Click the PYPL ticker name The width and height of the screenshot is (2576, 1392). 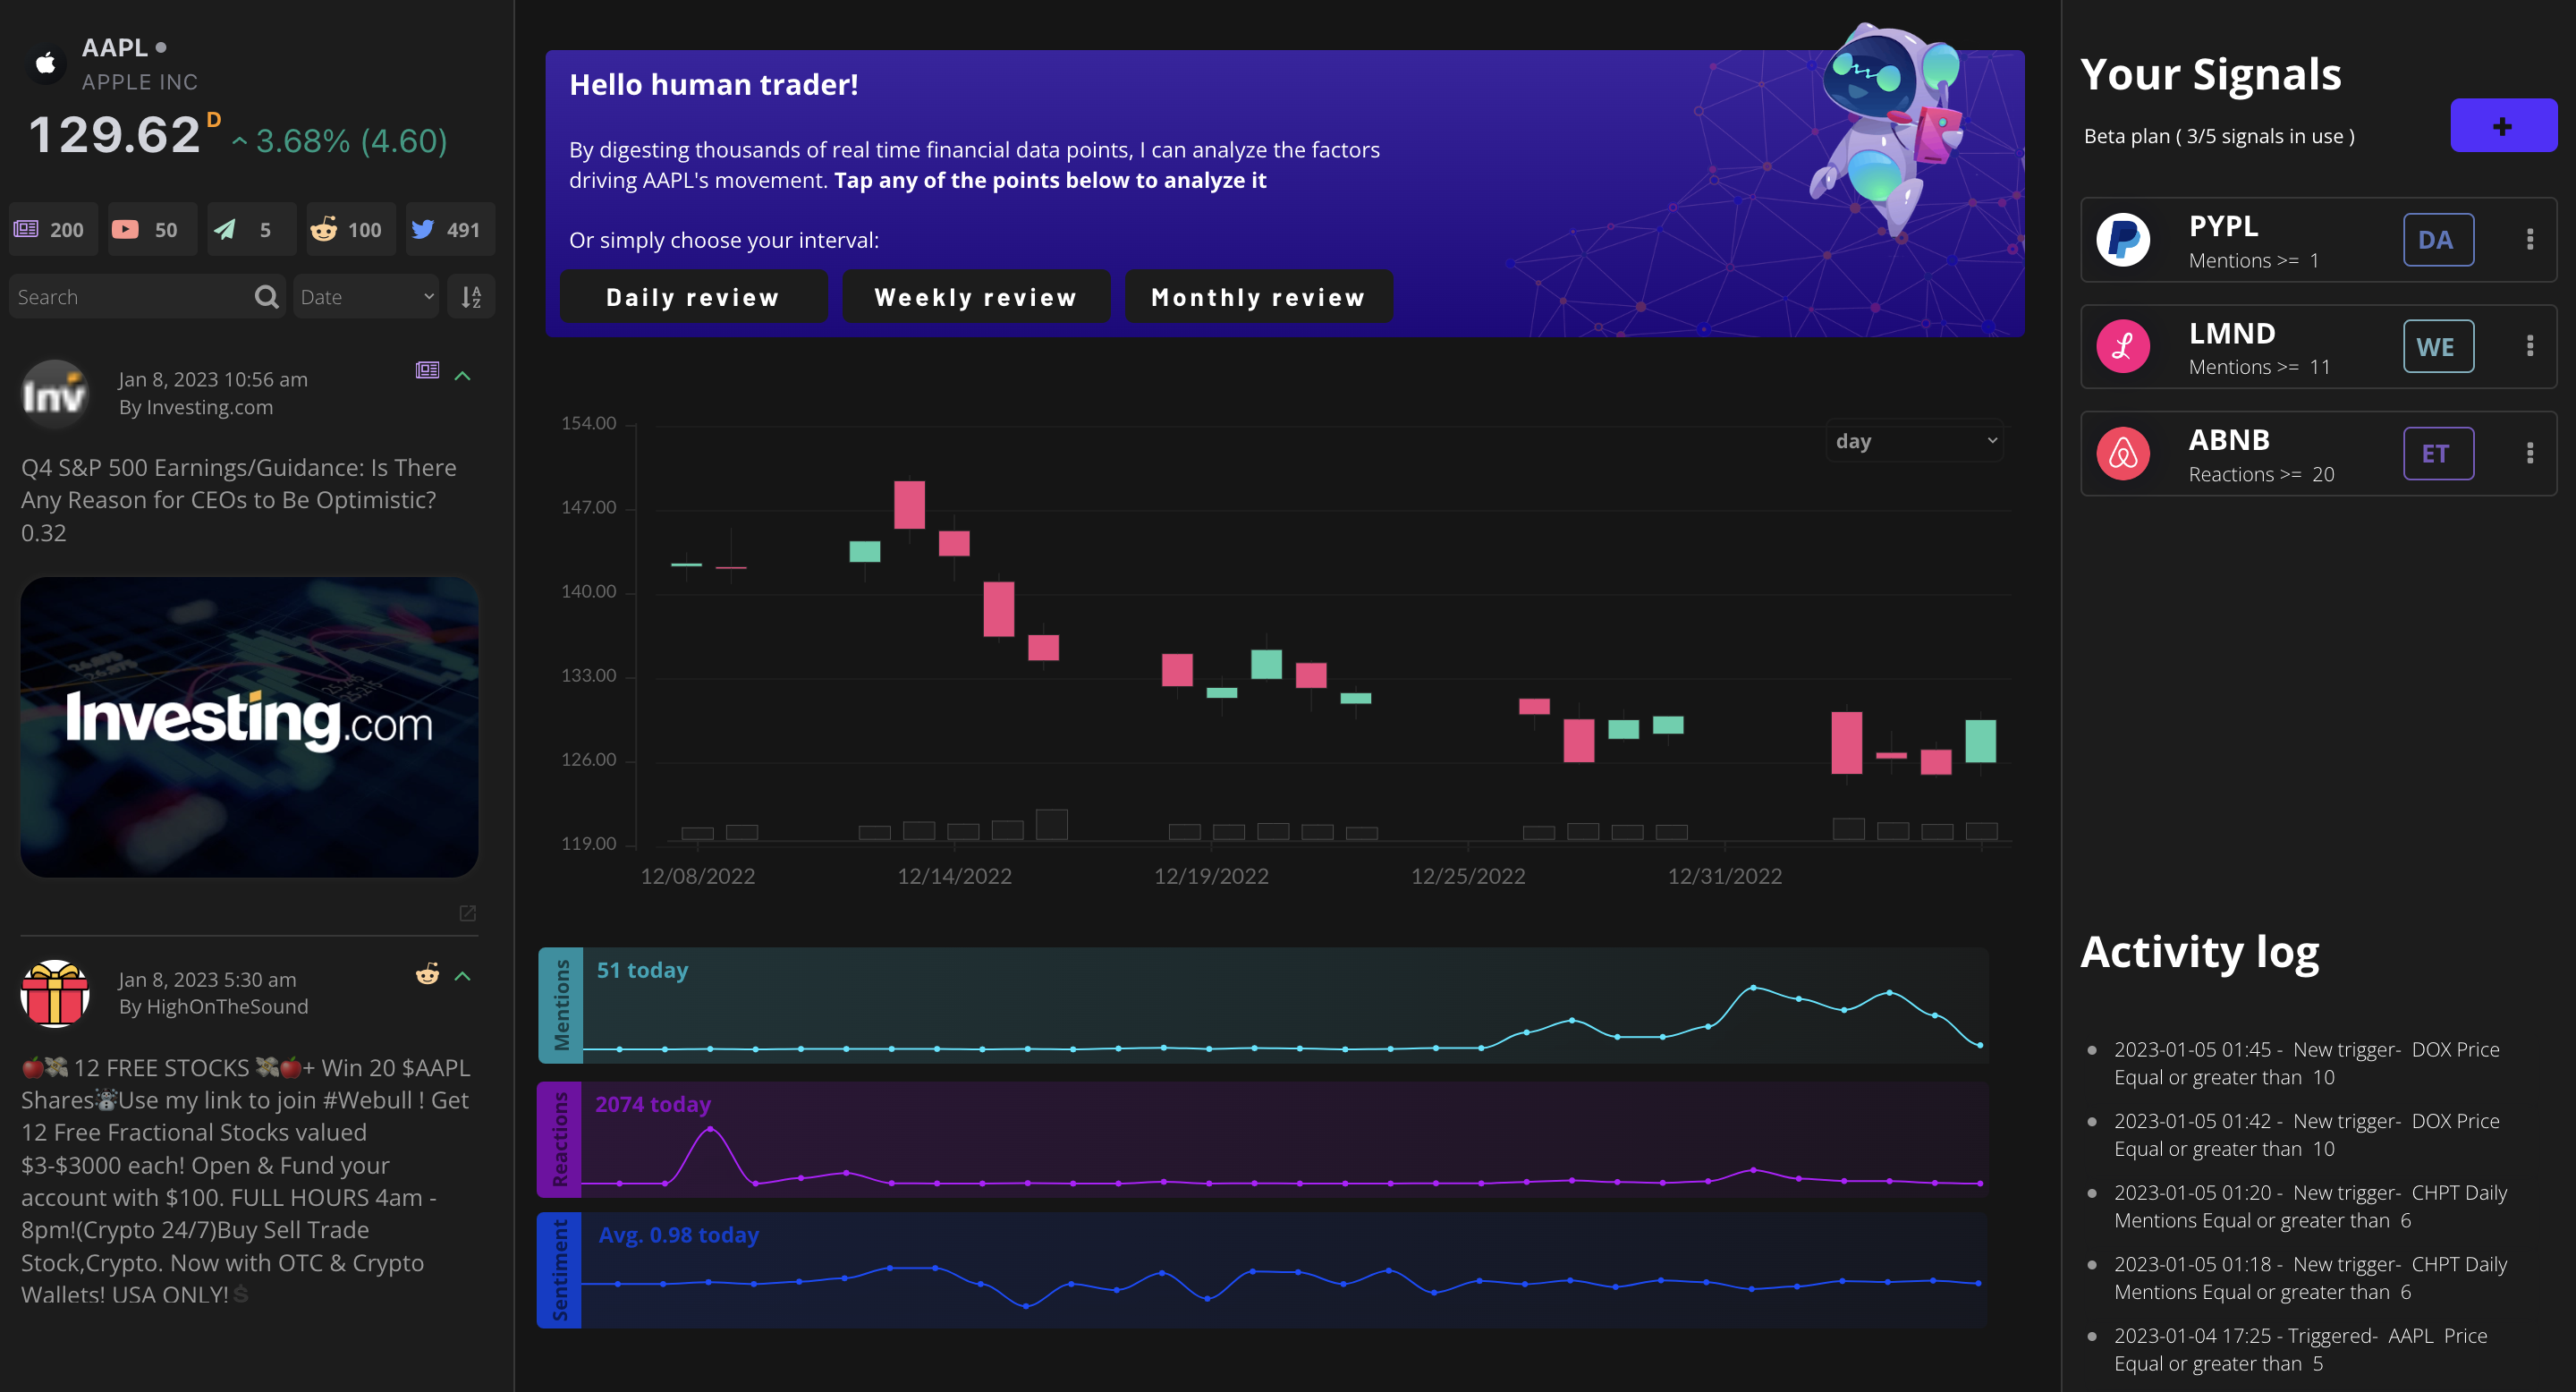click(x=2223, y=227)
